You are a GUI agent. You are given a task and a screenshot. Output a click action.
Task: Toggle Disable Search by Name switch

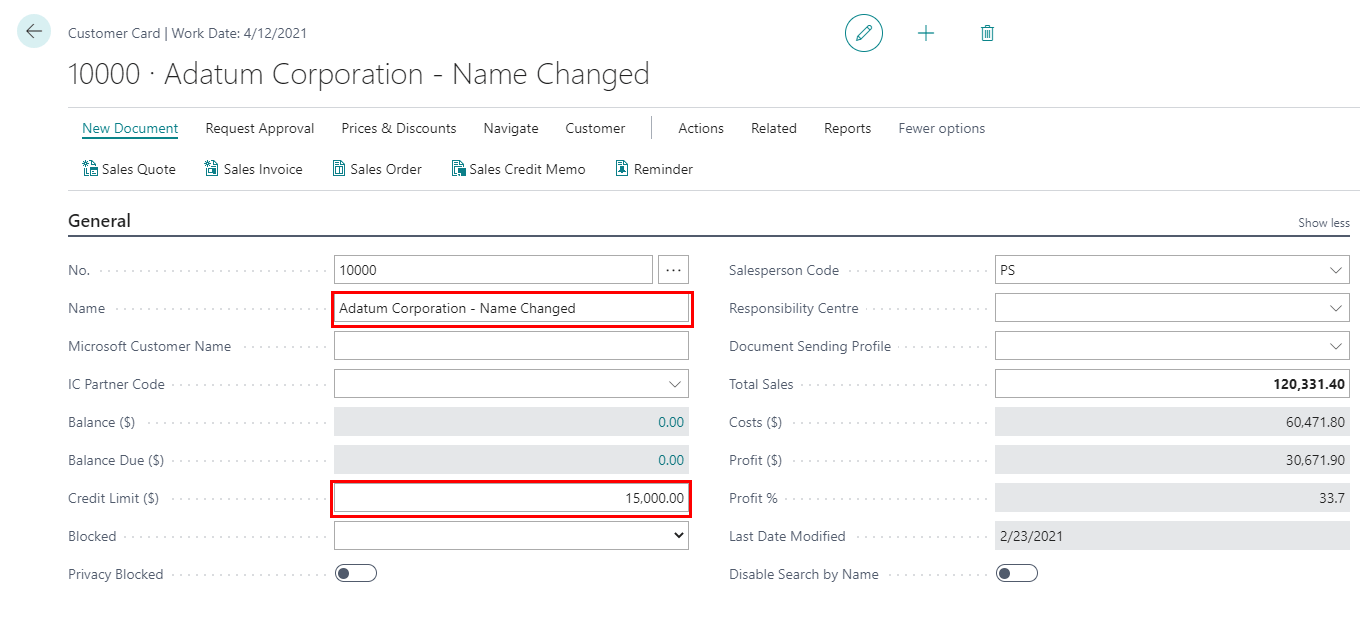tap(1017, 574)
